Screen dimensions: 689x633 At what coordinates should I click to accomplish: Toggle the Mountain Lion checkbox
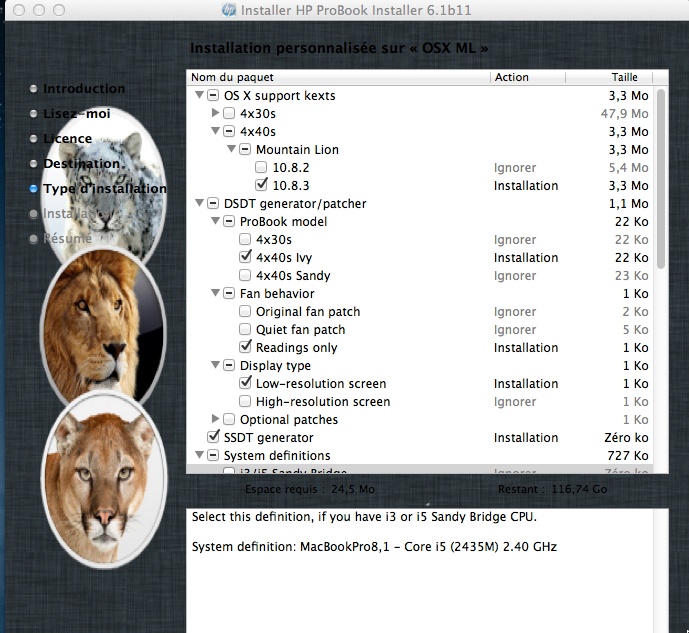point(245,149)
